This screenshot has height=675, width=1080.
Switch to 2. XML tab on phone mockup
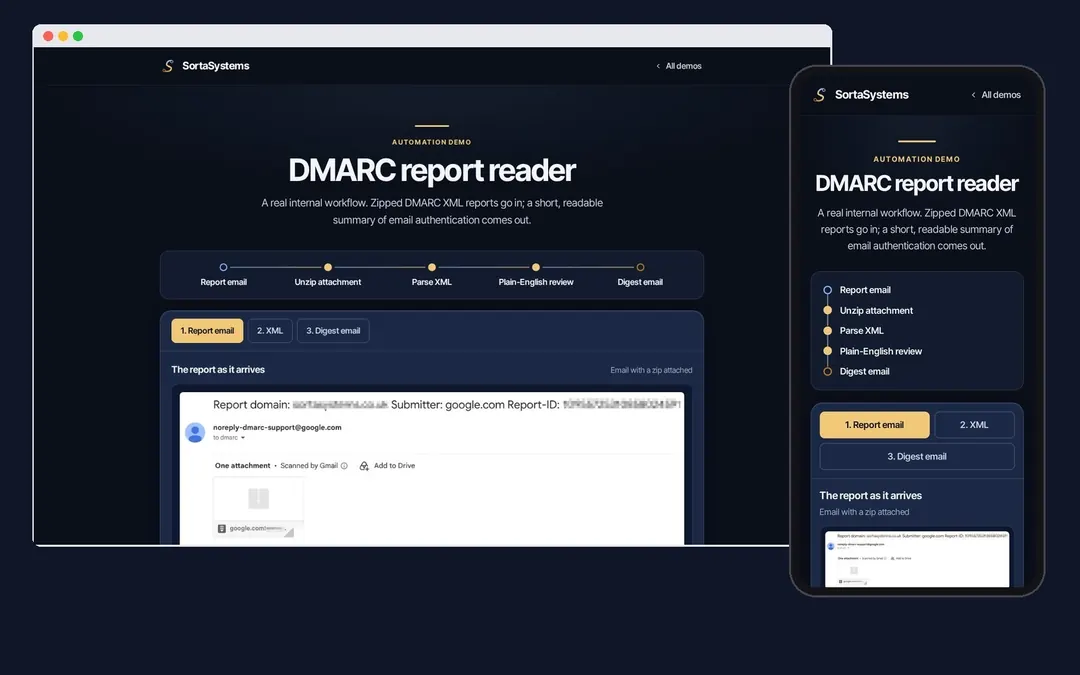(974, 425)
